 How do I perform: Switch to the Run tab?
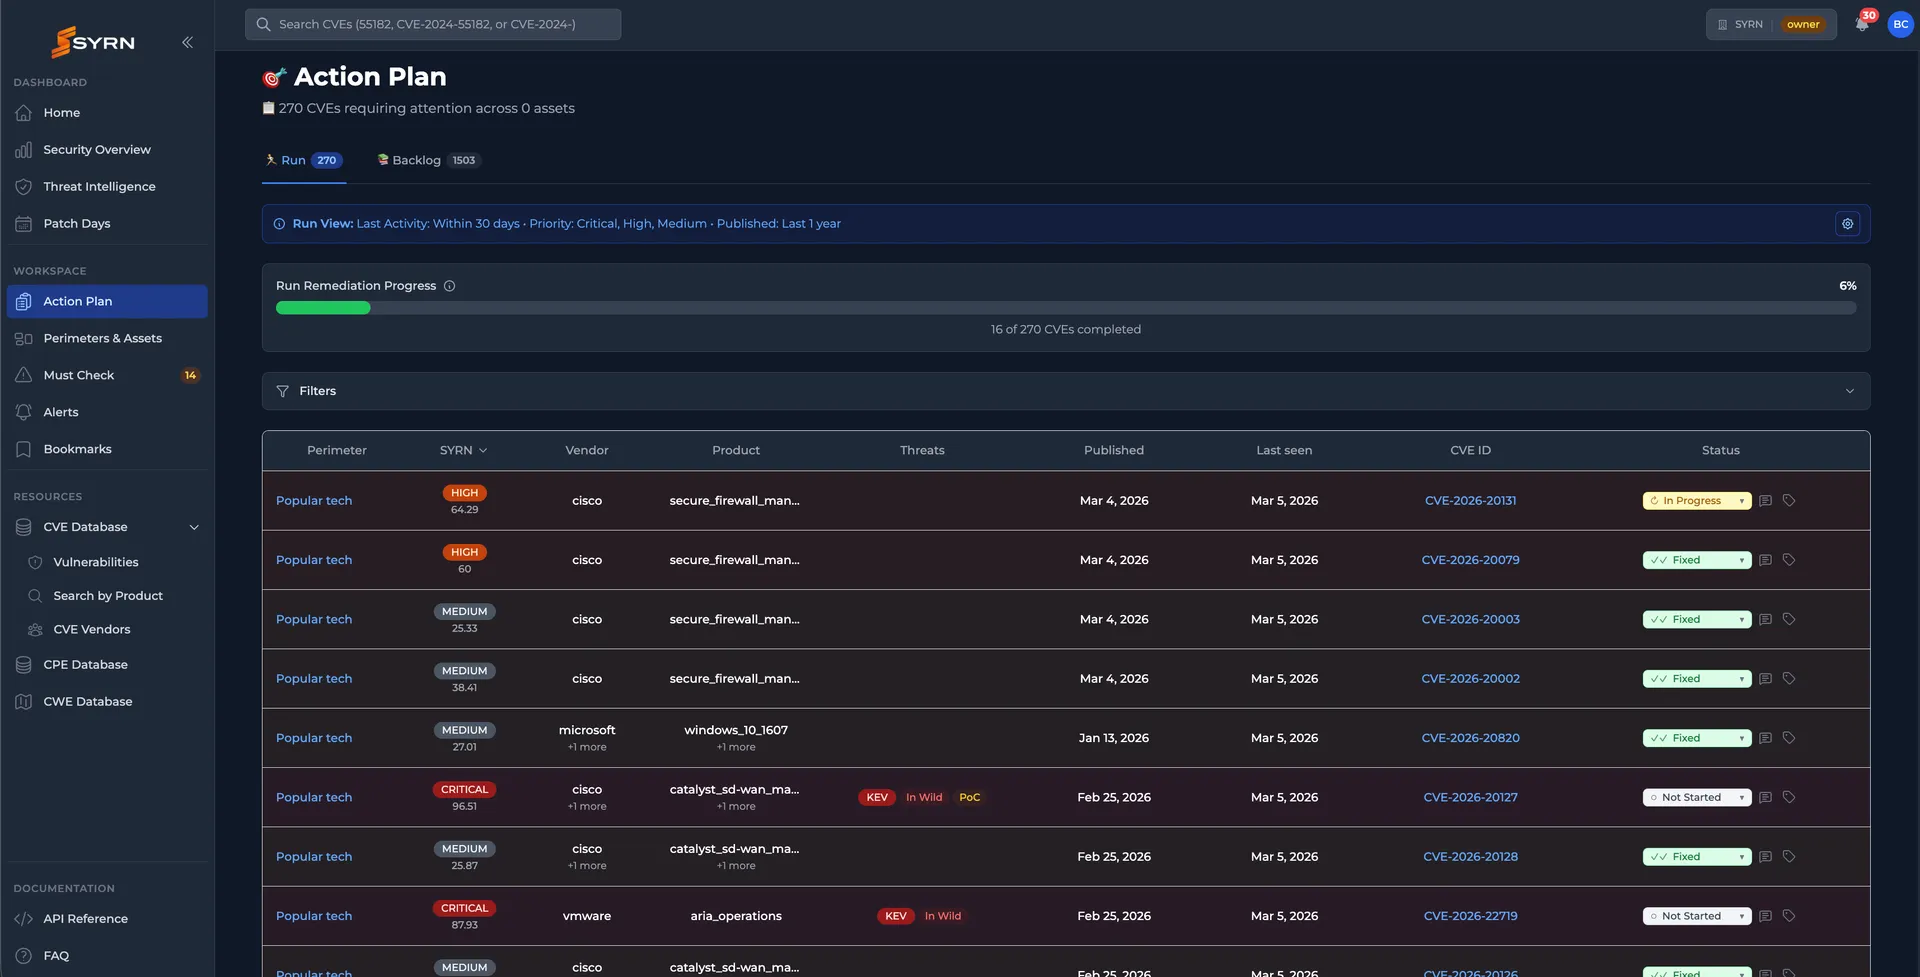click(x=304, y=161)
